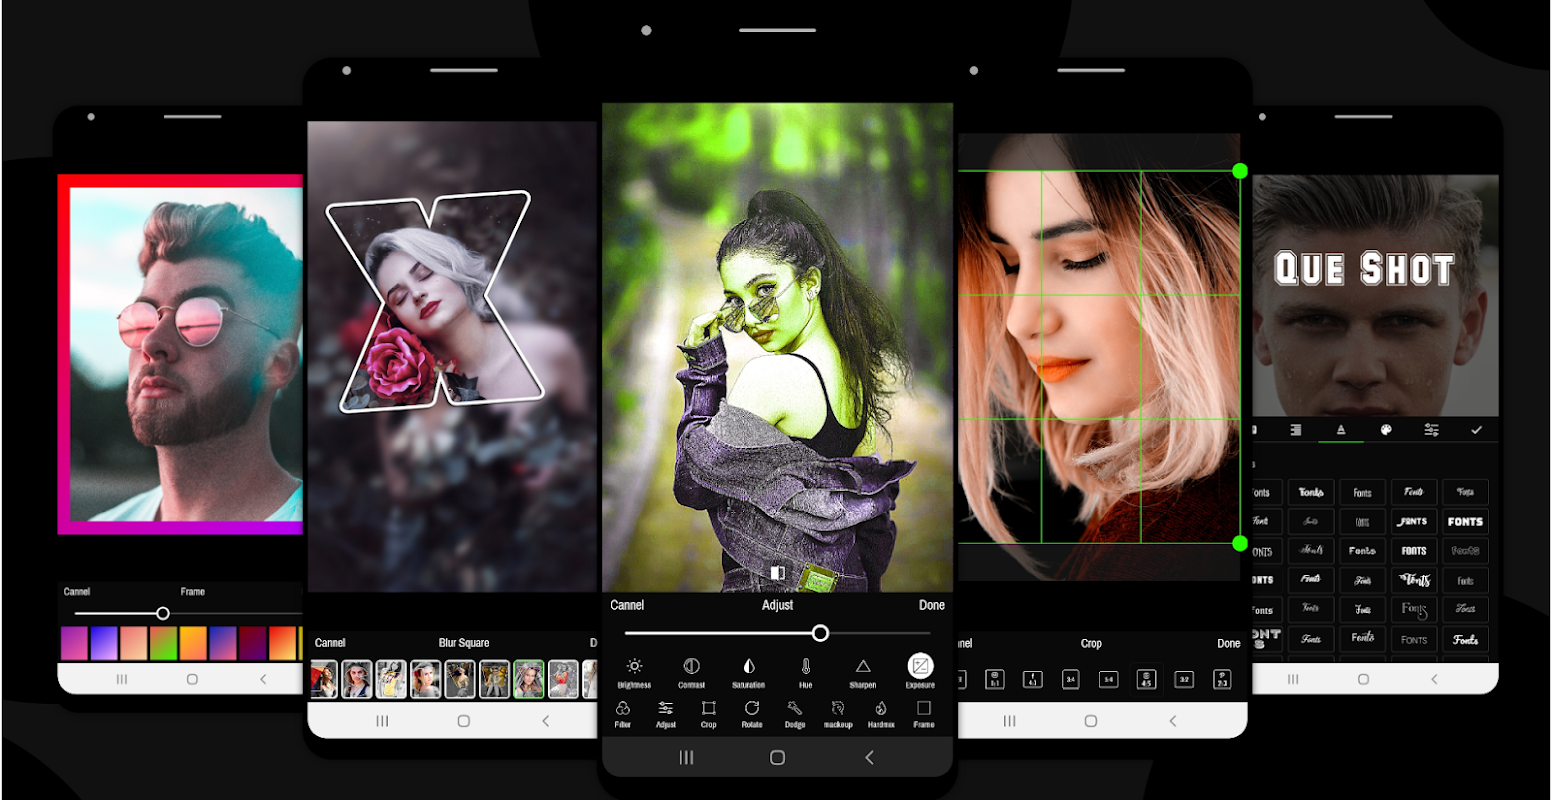This screenshot has width=1552, height=800.
Task: Pick the dark maroon frame swatch
Action: pyautogui.click(x=253, y=643)
